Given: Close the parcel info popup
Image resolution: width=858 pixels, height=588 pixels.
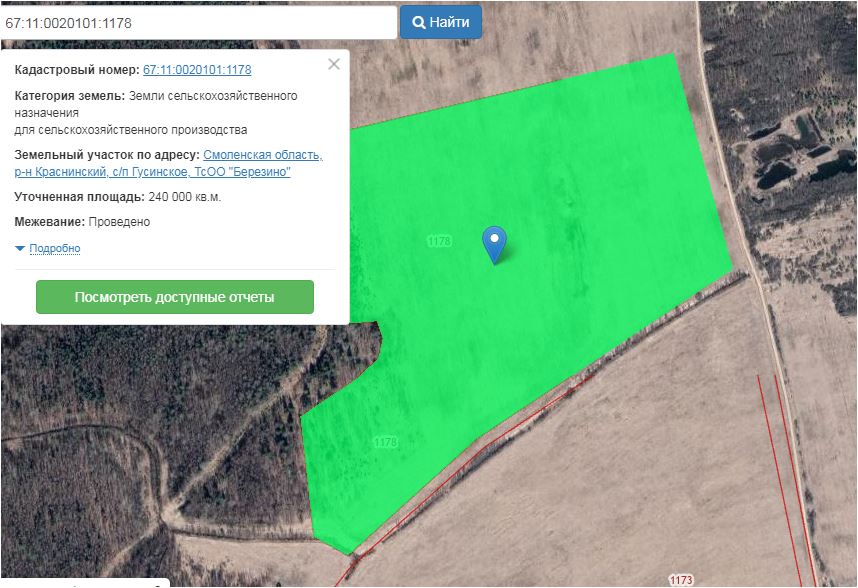Looking at the screenshot, I should coord(334,64).
